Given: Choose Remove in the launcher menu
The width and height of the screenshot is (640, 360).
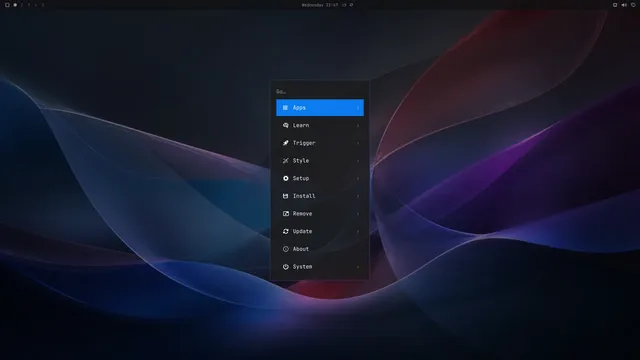Looking at the screenshot, I should point(320,213).
